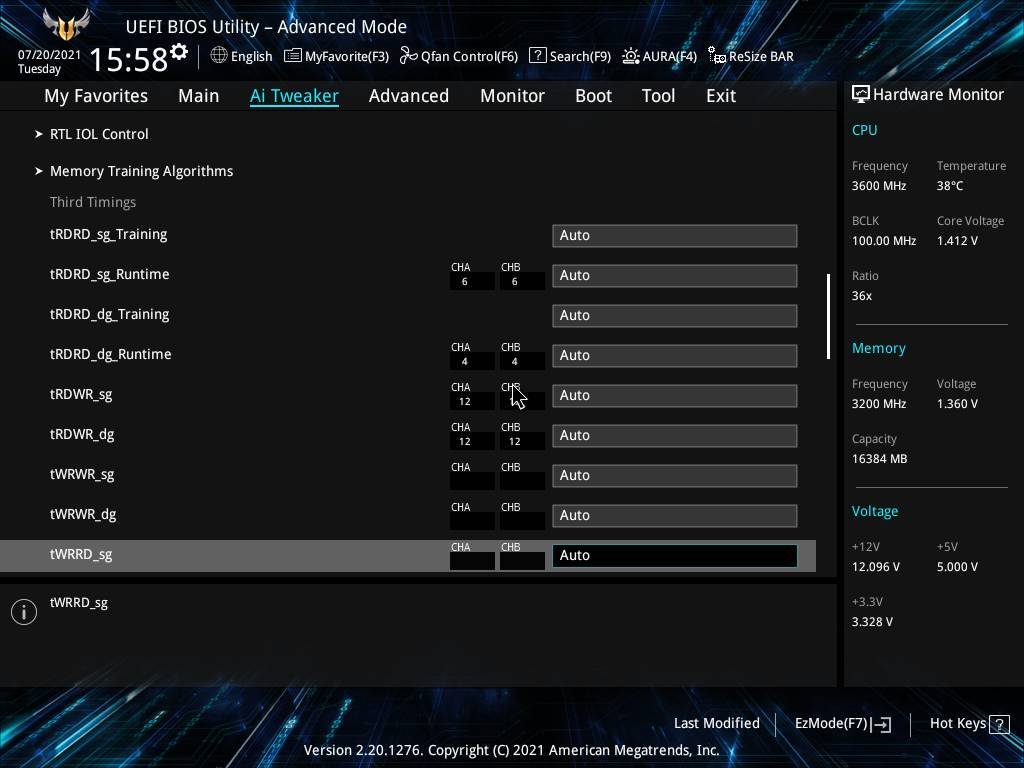Open the Monitor tab
This screenshot has width=1024, height=768.
(x=512, y=96)
